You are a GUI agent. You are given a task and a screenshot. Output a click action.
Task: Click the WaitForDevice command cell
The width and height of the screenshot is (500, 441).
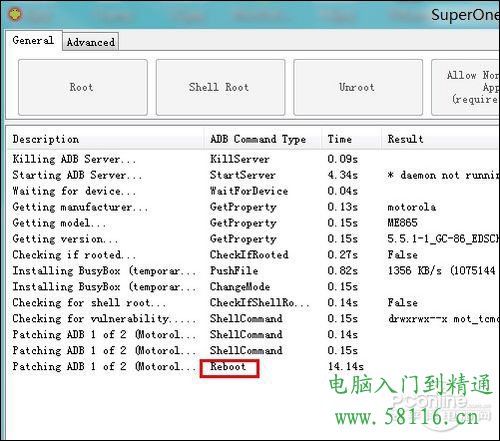click(x=249, y=191)
